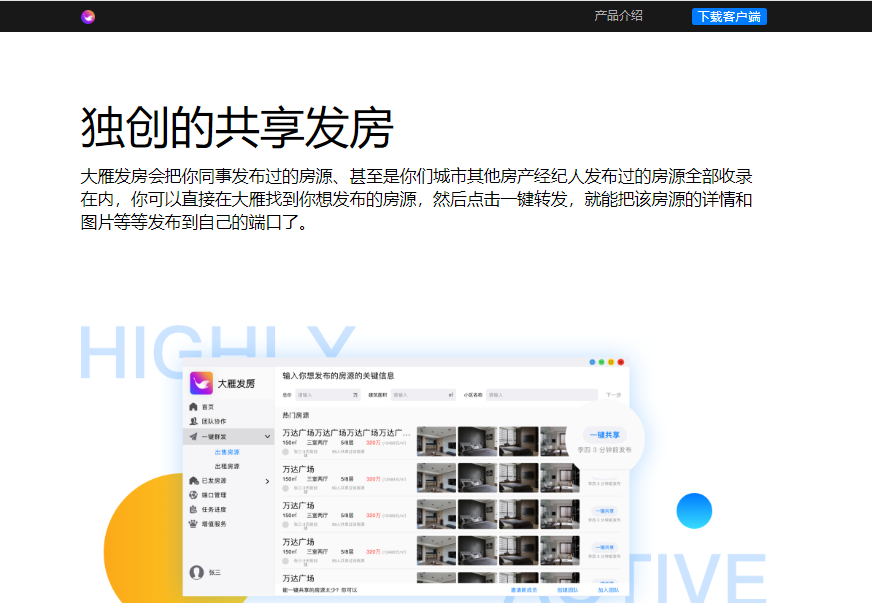Select the 端口管理 globe icon
Image resolution: width=872 pixels, height=603 pixels.
193,495
